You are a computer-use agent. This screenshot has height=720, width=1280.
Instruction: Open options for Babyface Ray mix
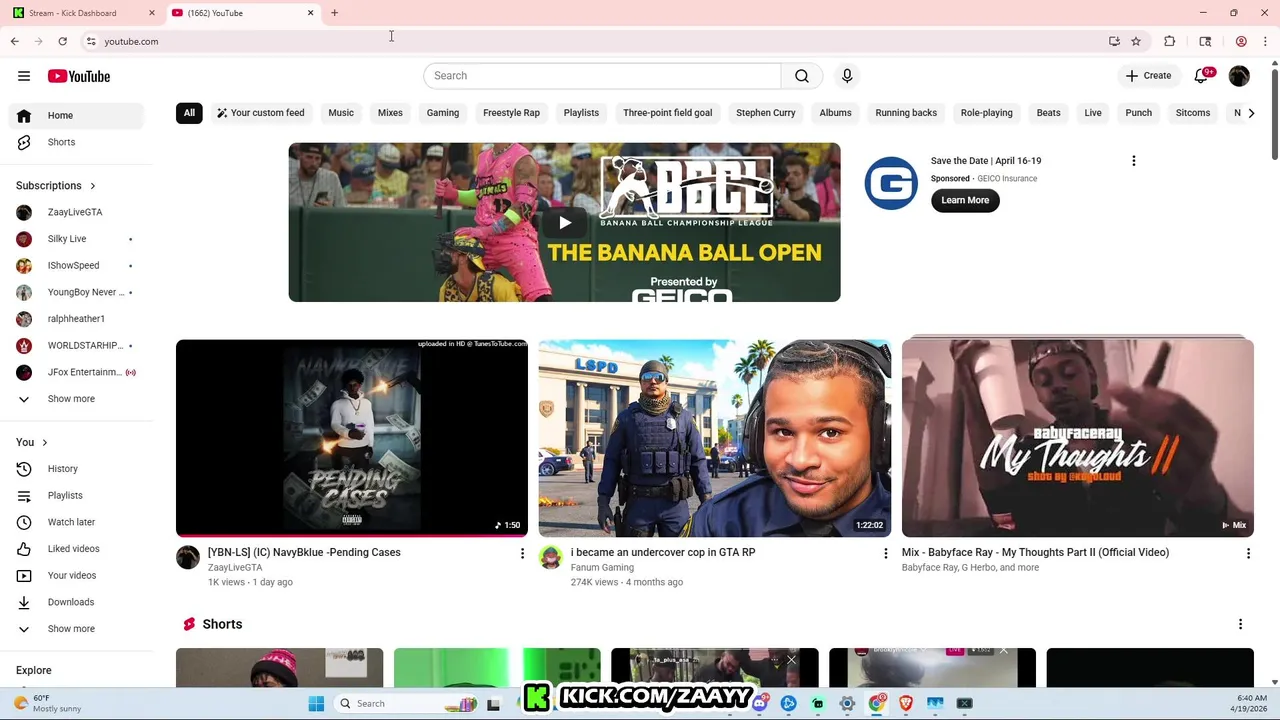pyautogui.click(x=1248, y=553)
